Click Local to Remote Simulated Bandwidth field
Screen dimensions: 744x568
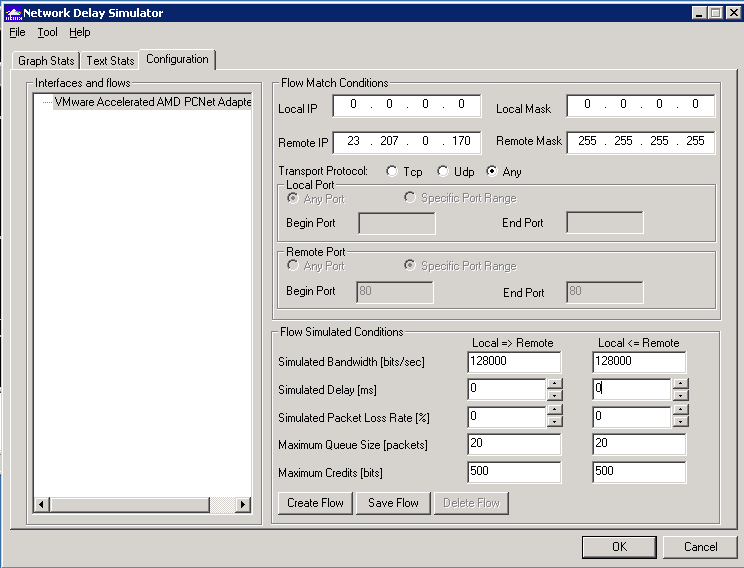[514, 362]
